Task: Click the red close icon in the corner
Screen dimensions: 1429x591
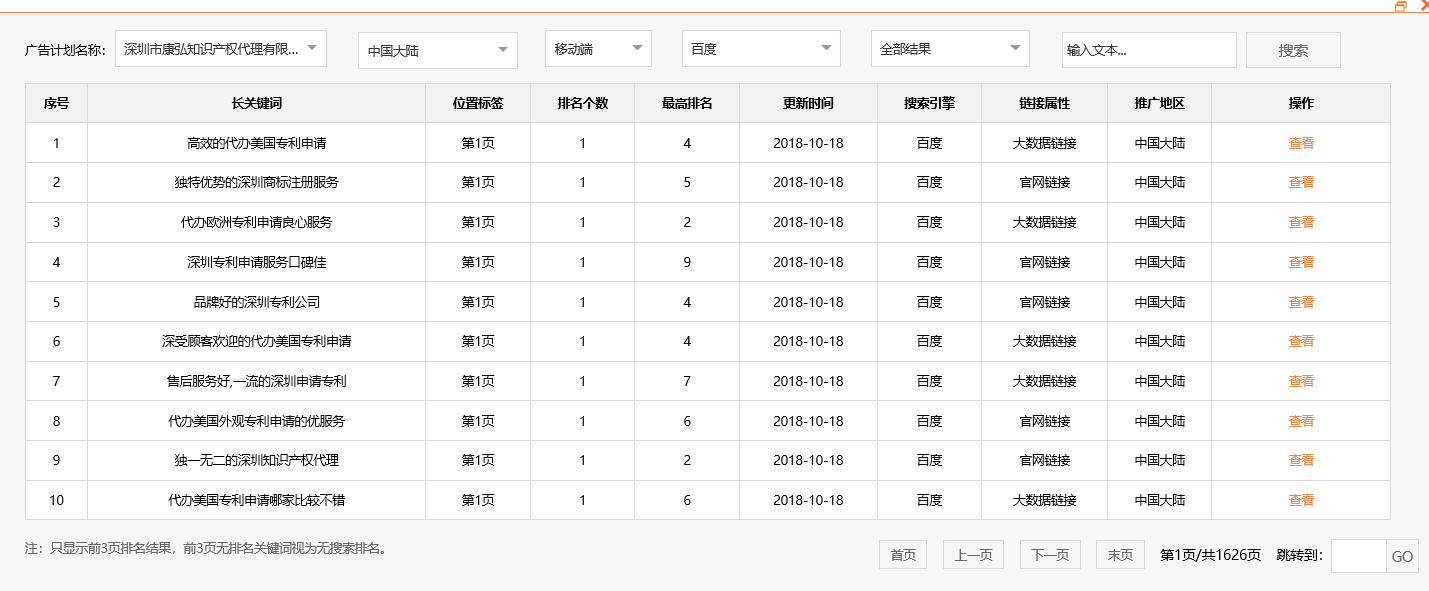Action: point(1424,5)
